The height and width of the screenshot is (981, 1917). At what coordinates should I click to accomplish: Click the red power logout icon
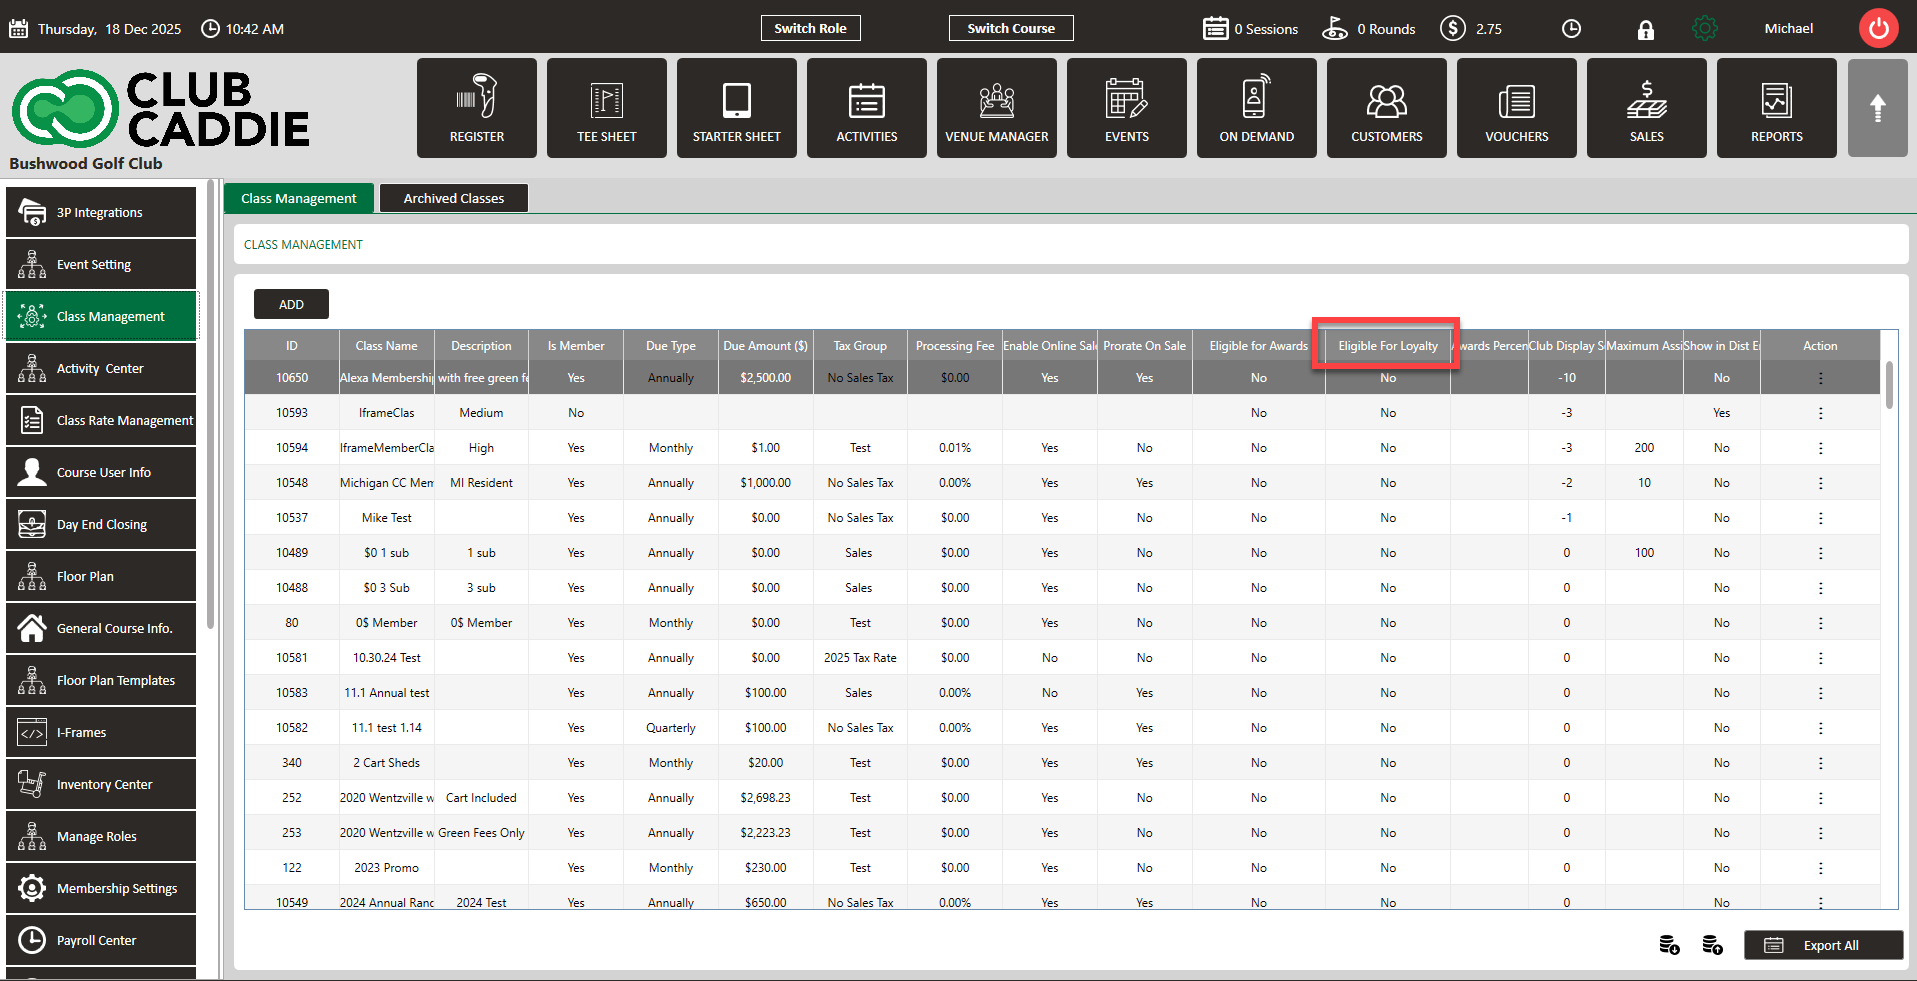pyautogui.click(x=1878, y=28)
